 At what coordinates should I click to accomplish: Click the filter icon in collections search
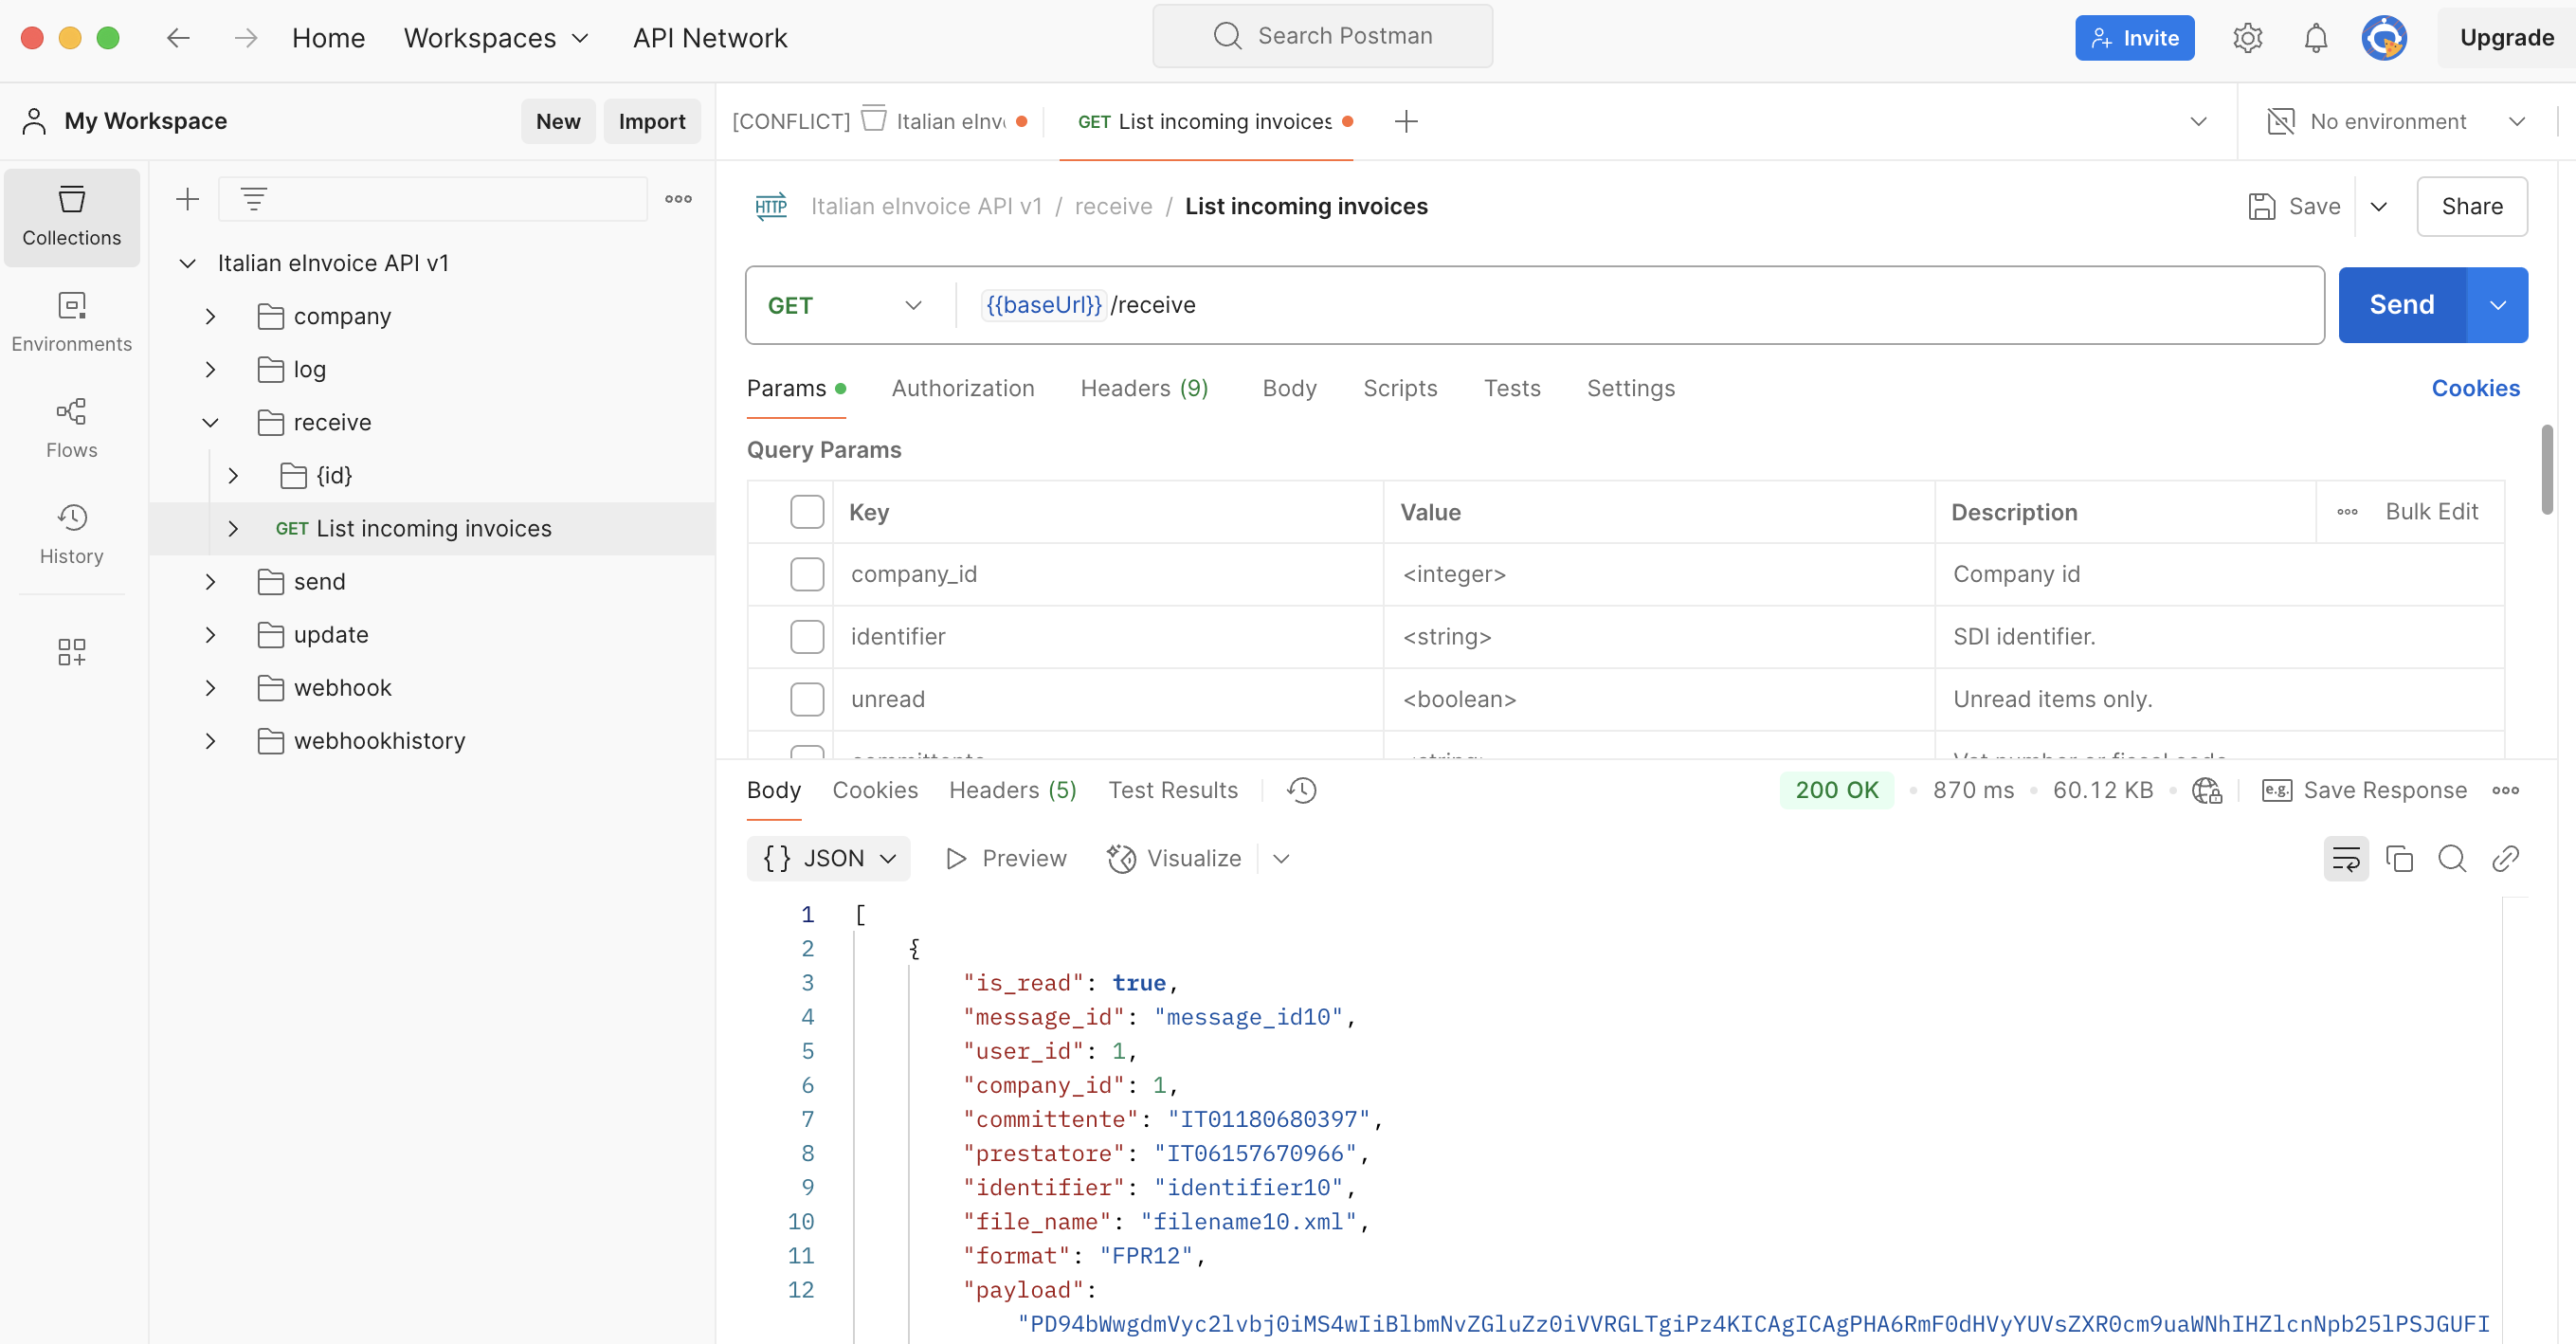[x=254, y=199]
